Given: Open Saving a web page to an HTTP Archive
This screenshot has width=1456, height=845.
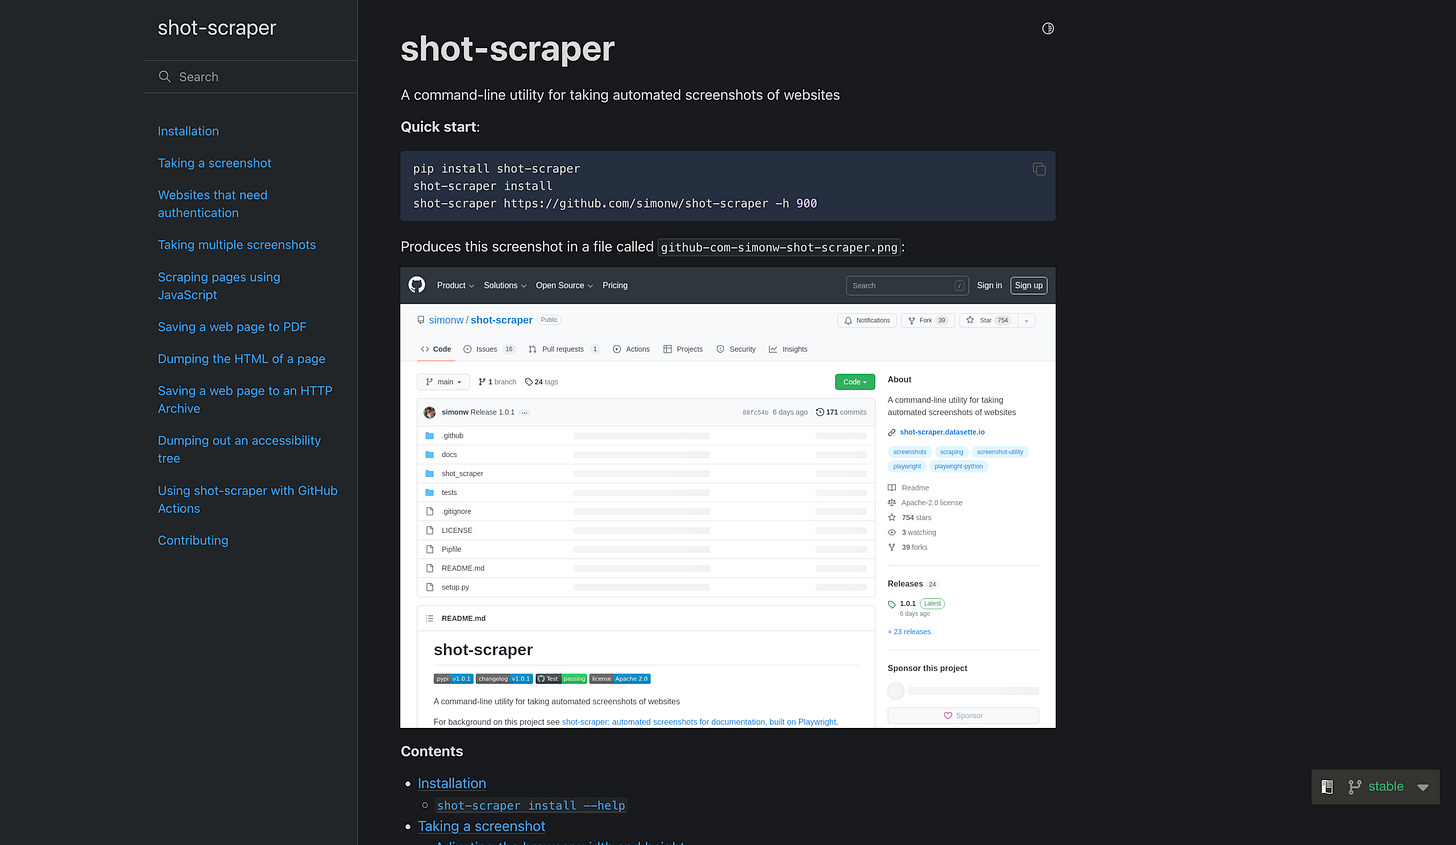Looking at the screenshot, I should tap(245, 400).
